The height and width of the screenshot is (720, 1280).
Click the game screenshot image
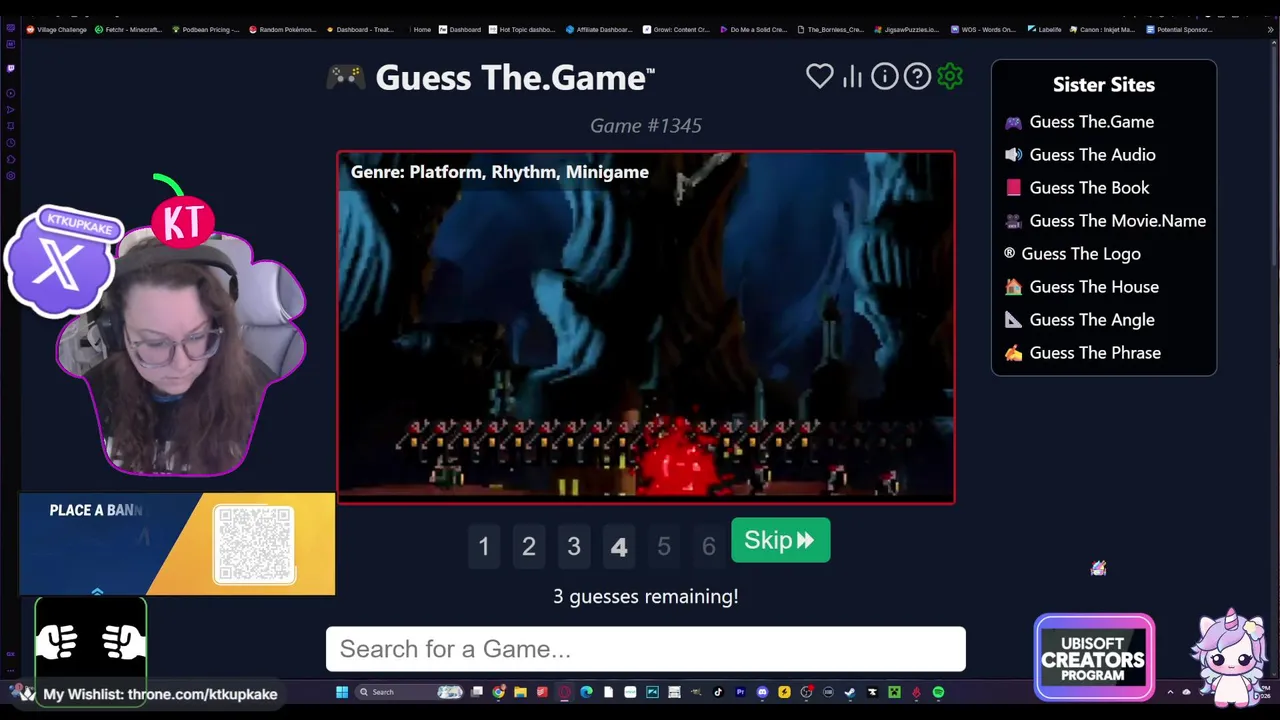pos(646,327)
